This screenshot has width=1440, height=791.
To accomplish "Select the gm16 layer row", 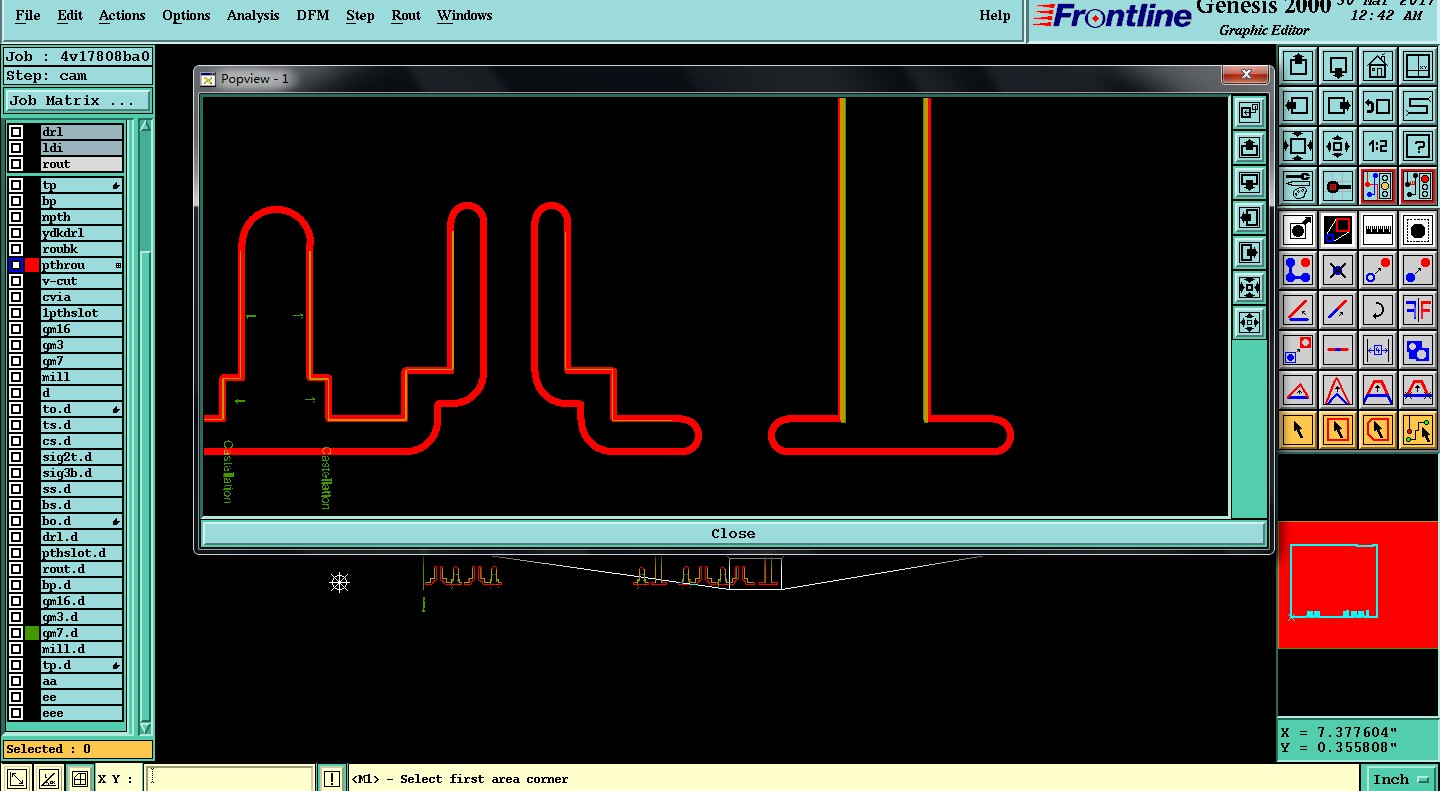I will 82,329.
